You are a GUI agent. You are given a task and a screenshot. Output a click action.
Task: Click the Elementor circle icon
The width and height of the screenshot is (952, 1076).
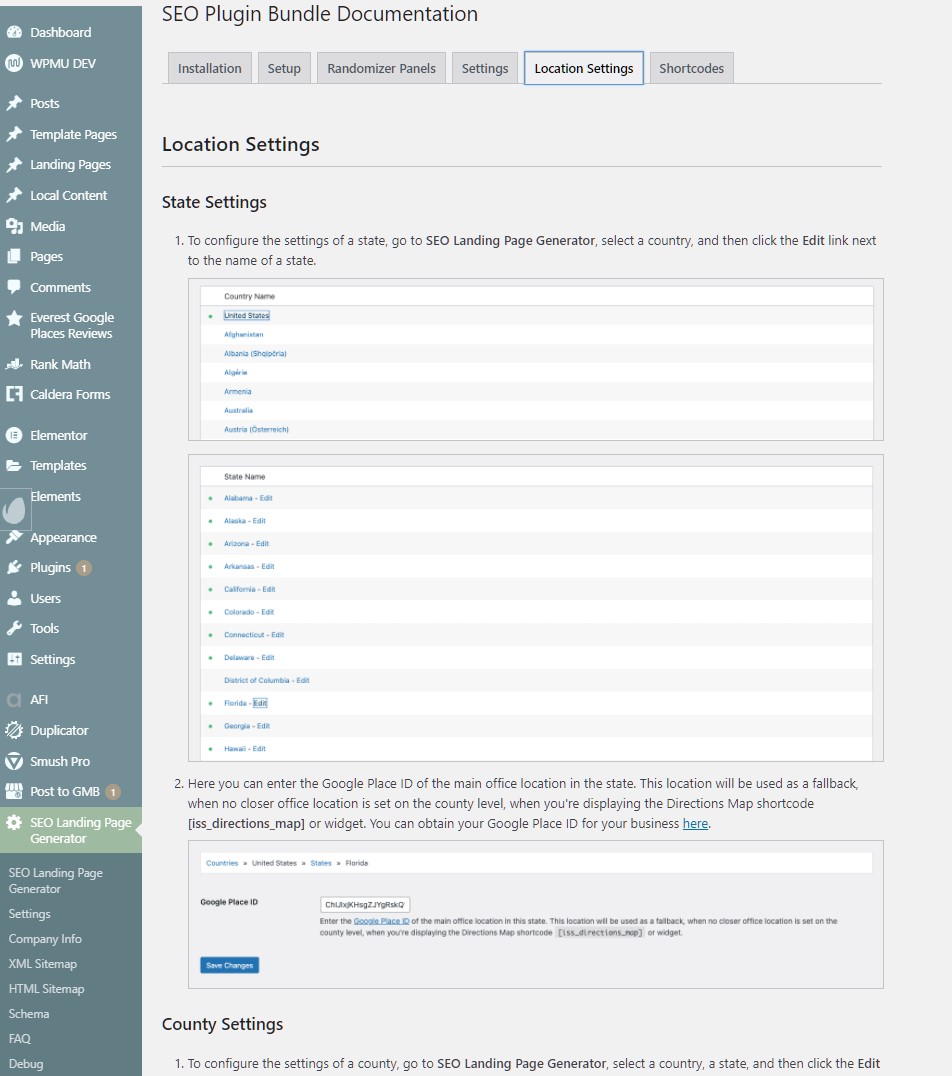(x=14, y=435)
